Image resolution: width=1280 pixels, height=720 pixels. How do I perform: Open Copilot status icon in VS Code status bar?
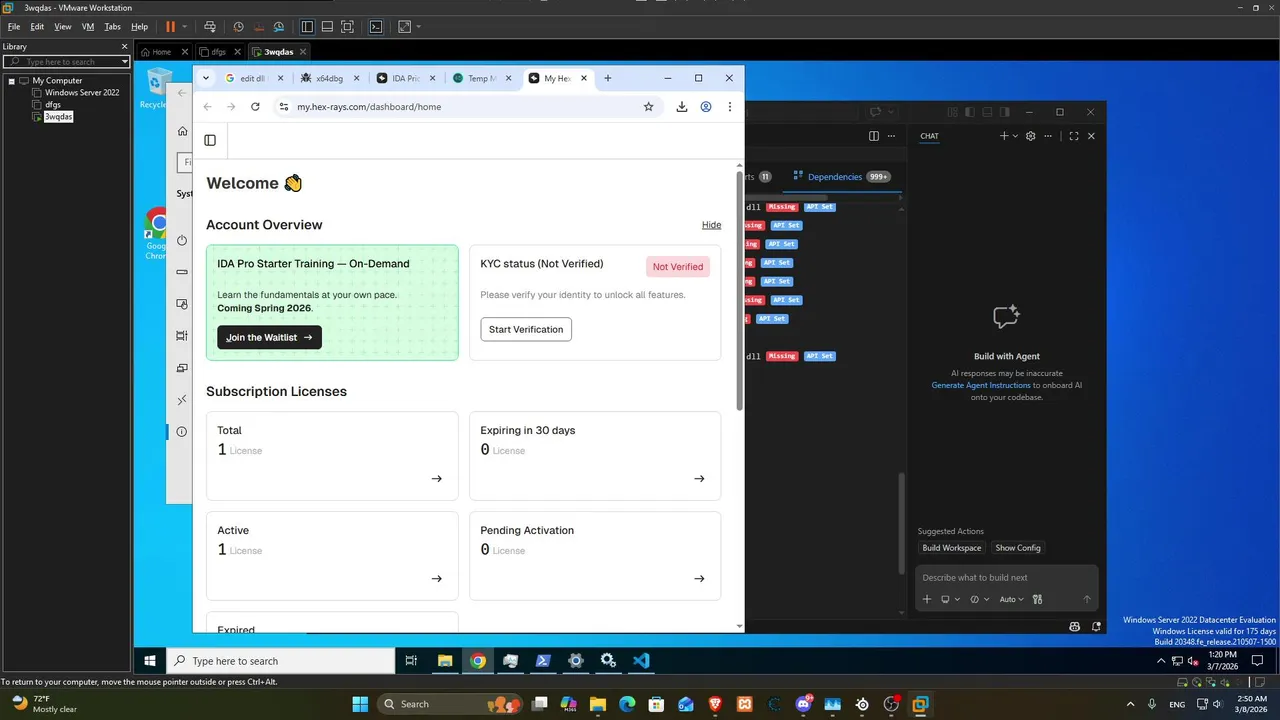pos(1075,627)
